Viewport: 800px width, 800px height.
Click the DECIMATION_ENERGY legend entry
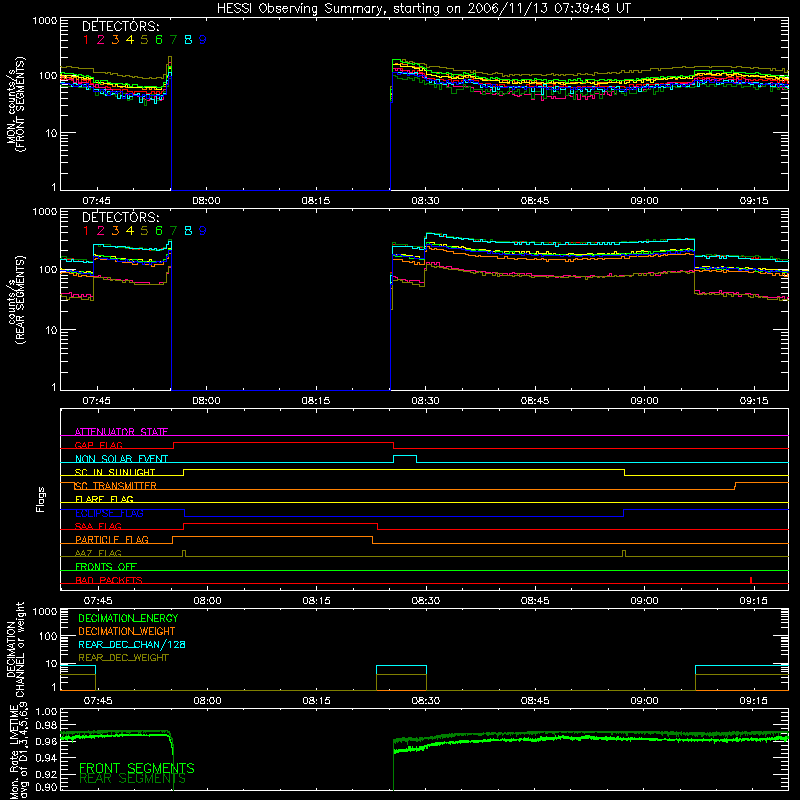(x=128, y=618)
